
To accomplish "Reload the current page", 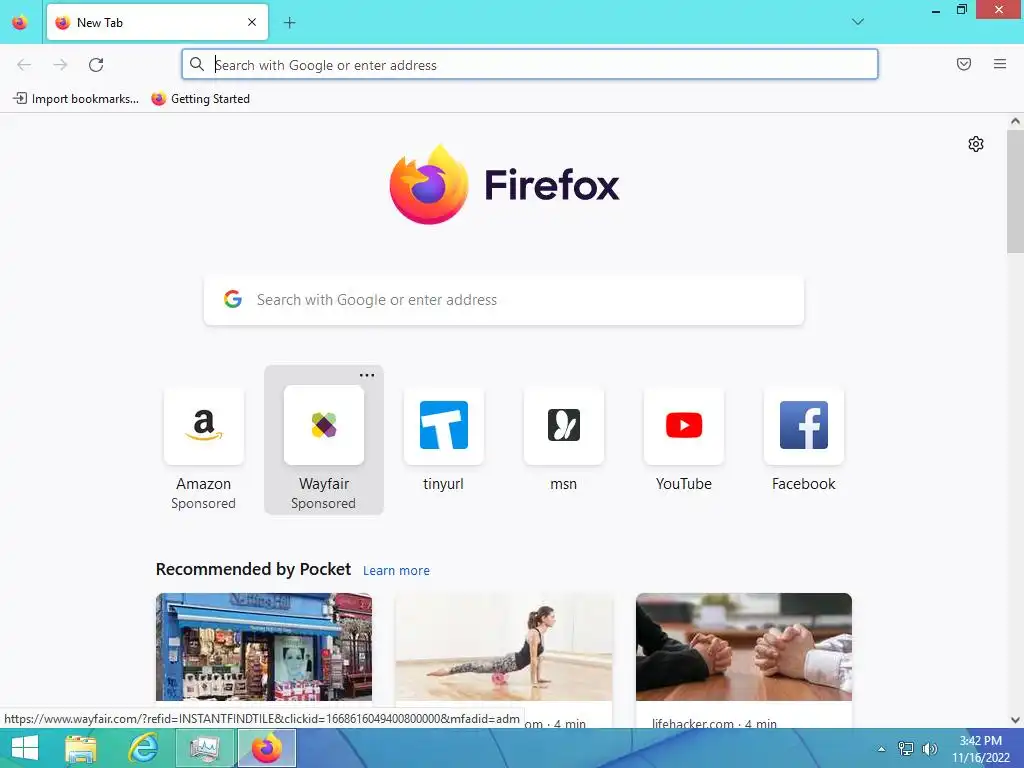I will tap(96, 65).
